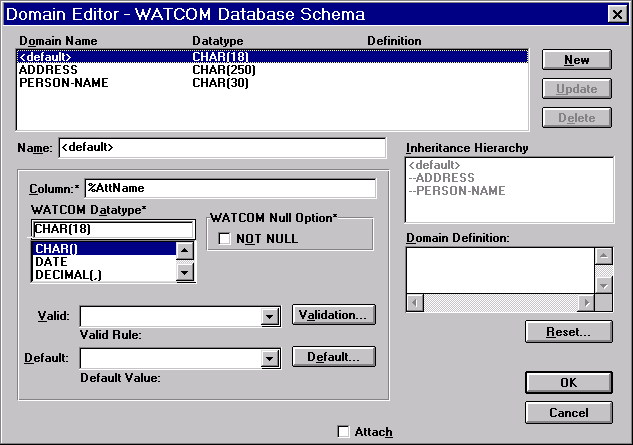This screenshot has height=445, width=633.
Task: Toggle the Attach checkbox
Action: [x=344, y=431]
